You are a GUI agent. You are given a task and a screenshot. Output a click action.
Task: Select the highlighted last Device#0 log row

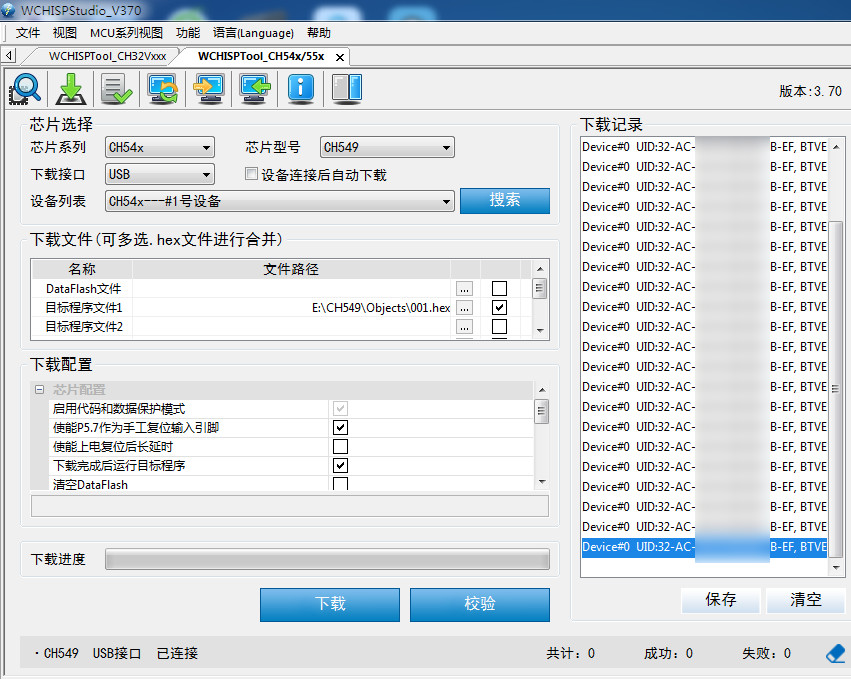[x=704, y=547]
